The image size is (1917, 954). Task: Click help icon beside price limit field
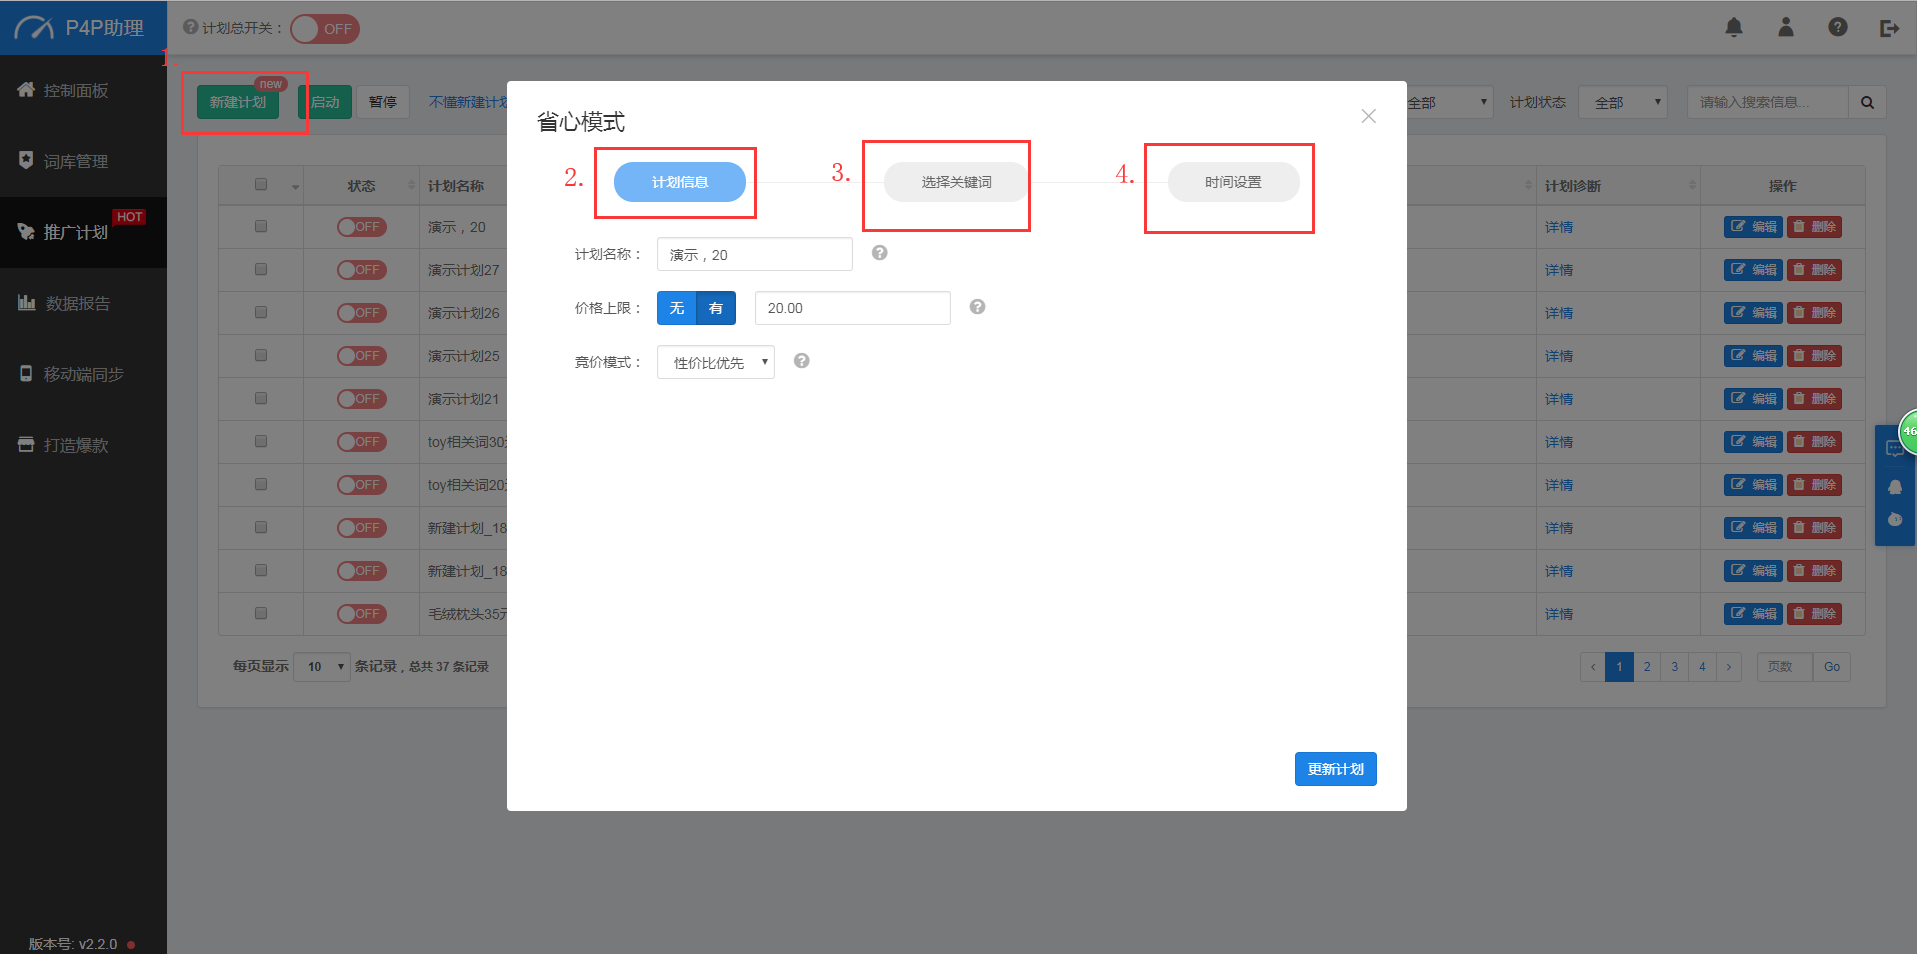[978, 307]
